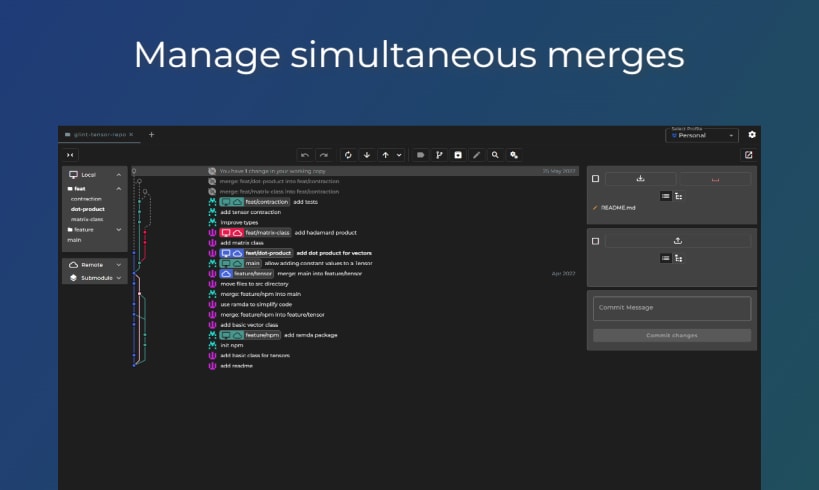Click the open external window icon
The width and height of the screenshot is (819, 490).
point(748,155)
